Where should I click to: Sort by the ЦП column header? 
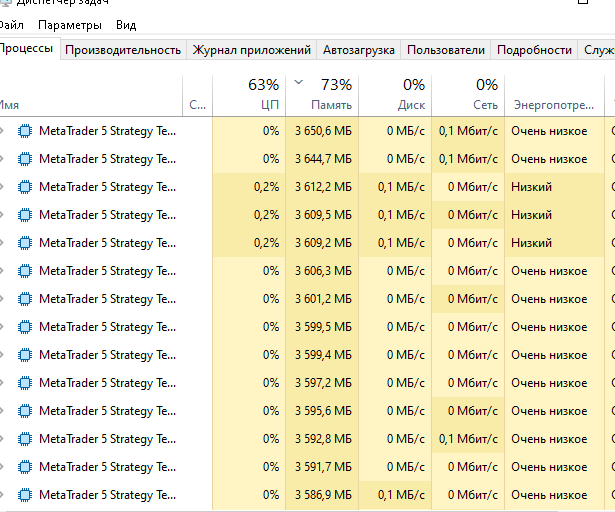tap(249, 95)
